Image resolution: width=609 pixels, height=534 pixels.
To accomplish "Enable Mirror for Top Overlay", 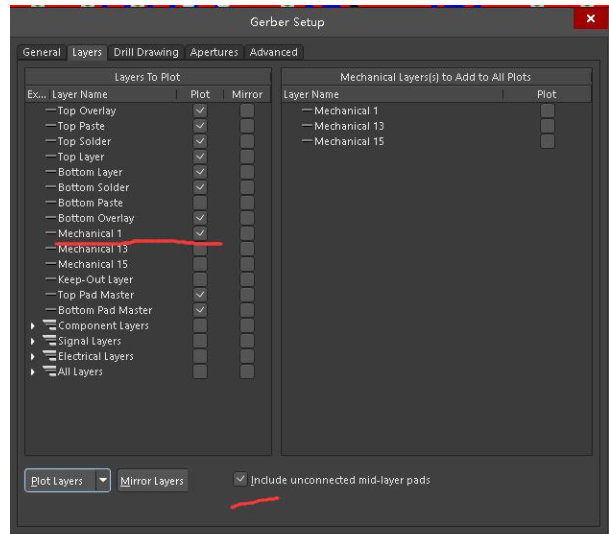I will pos(247,111).
